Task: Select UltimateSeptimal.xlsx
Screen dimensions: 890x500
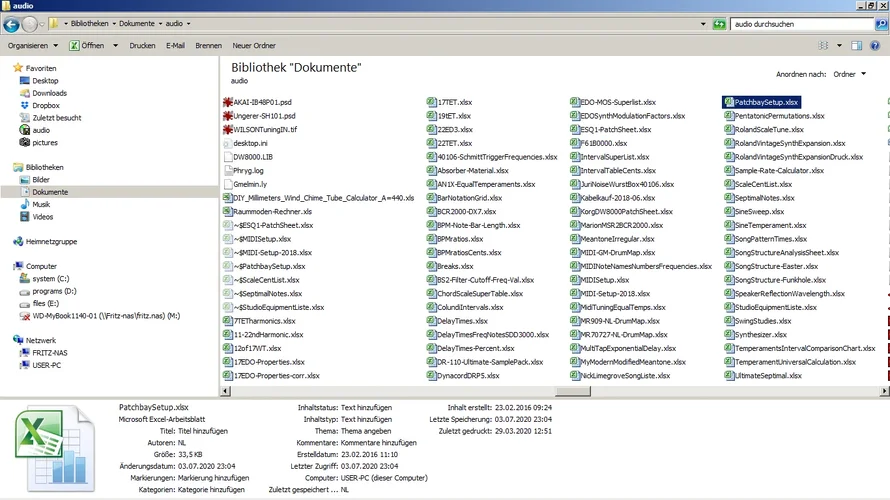Action: (763, 376)
